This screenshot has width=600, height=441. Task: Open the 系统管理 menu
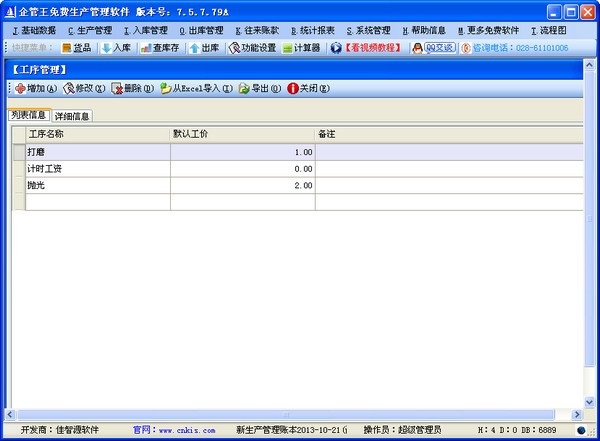tap(368, 30)
